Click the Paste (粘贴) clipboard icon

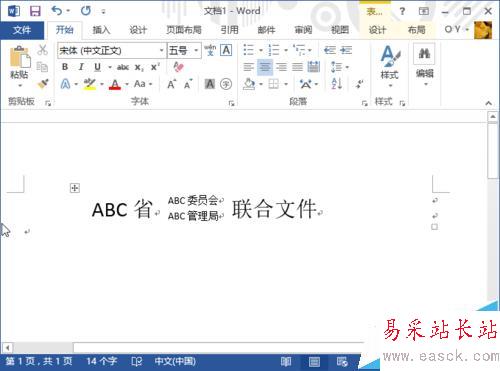[19, 57]
